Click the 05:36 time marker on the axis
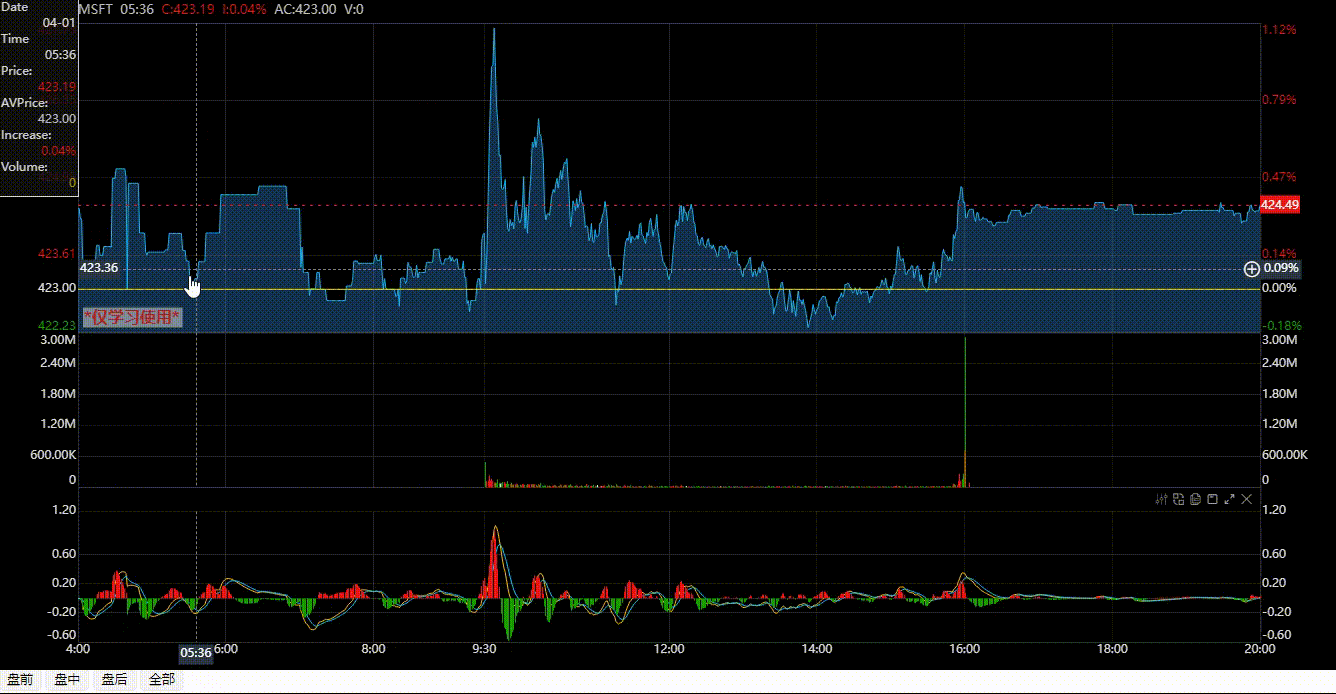Screen dimensions: 1336x694 pos(196,652)
